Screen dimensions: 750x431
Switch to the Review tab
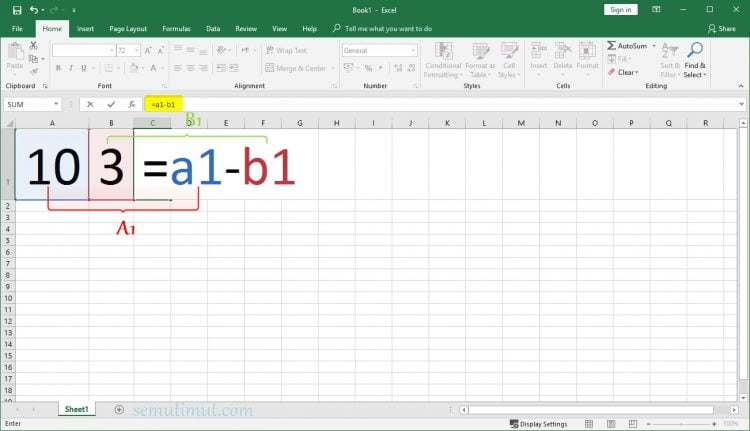246,29
